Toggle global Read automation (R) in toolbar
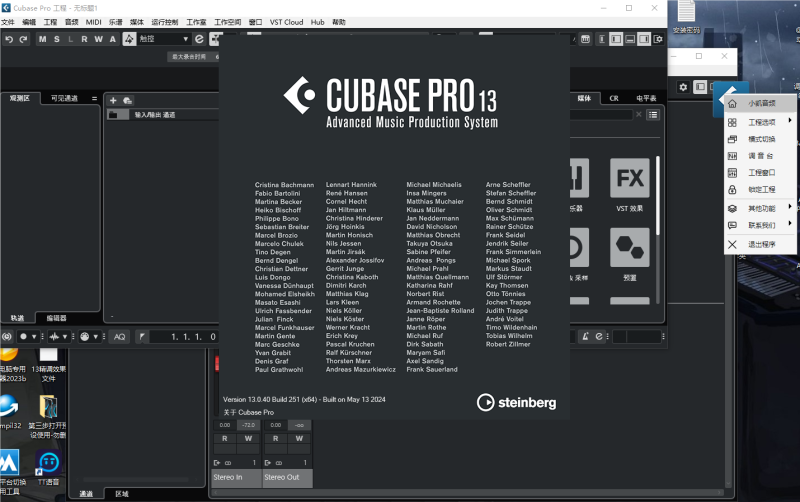 point(84,39)
